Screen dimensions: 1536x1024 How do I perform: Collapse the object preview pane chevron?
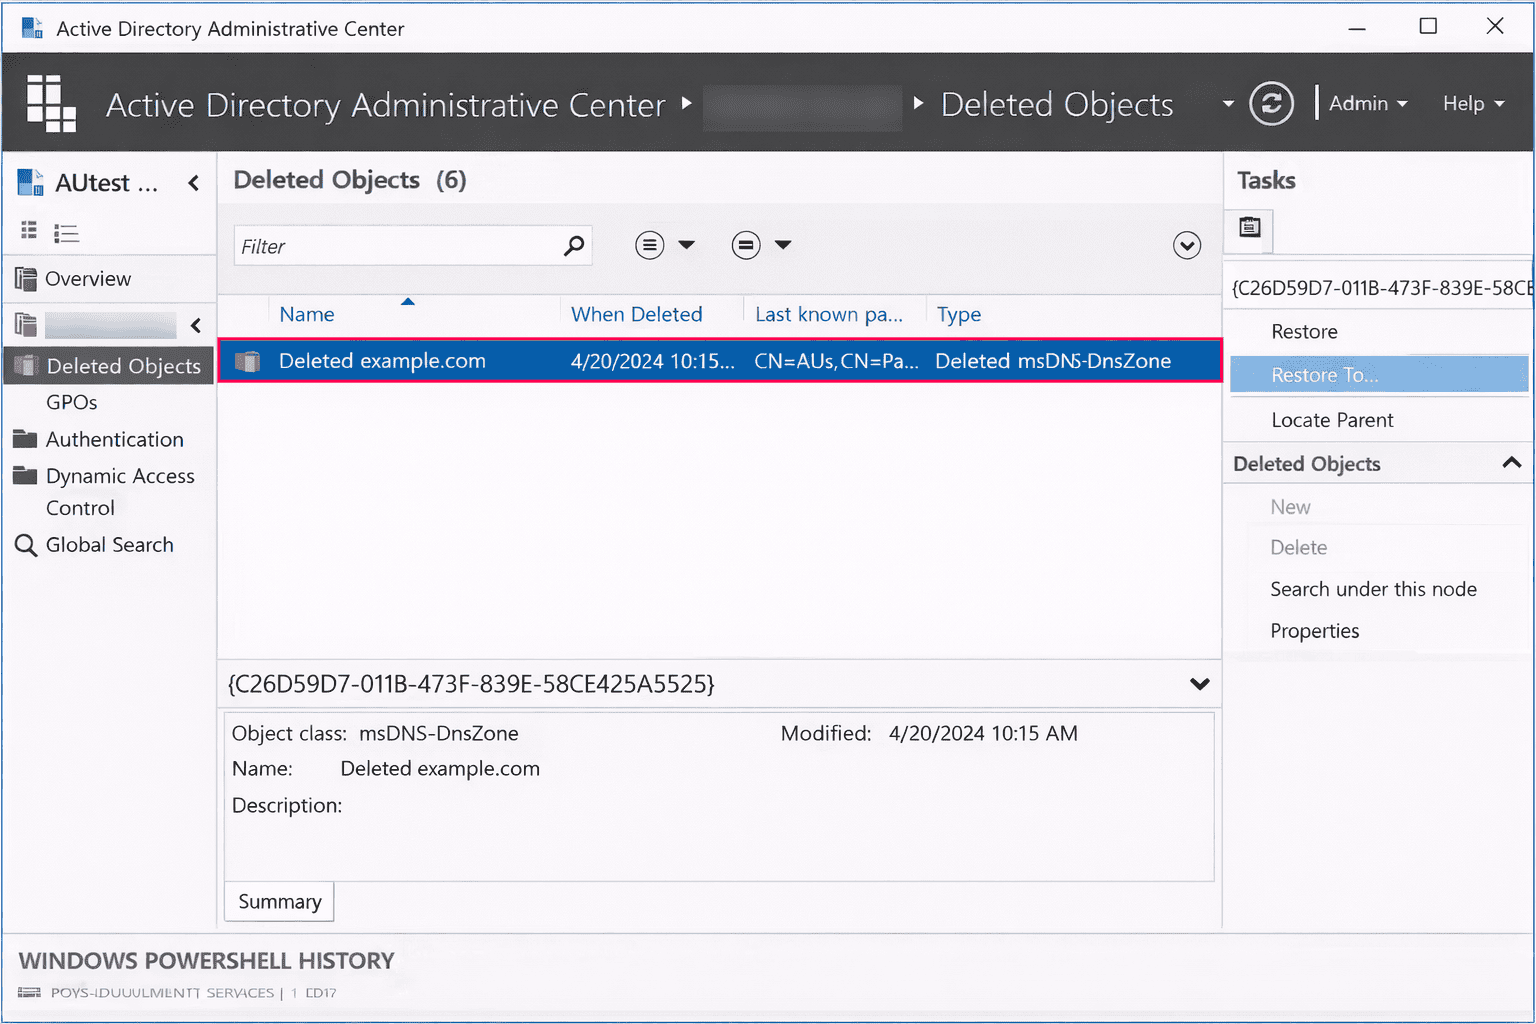(x=1198, y=684)
